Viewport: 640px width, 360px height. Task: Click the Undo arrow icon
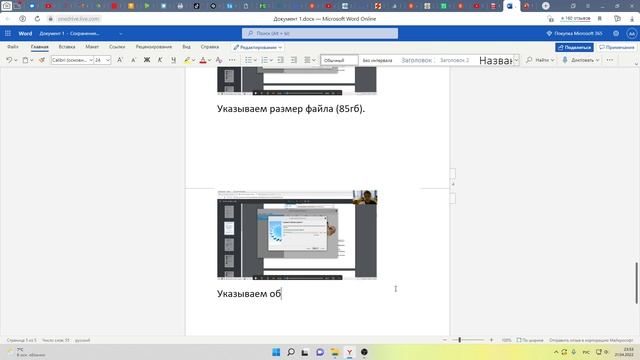(x=9, y=60)
